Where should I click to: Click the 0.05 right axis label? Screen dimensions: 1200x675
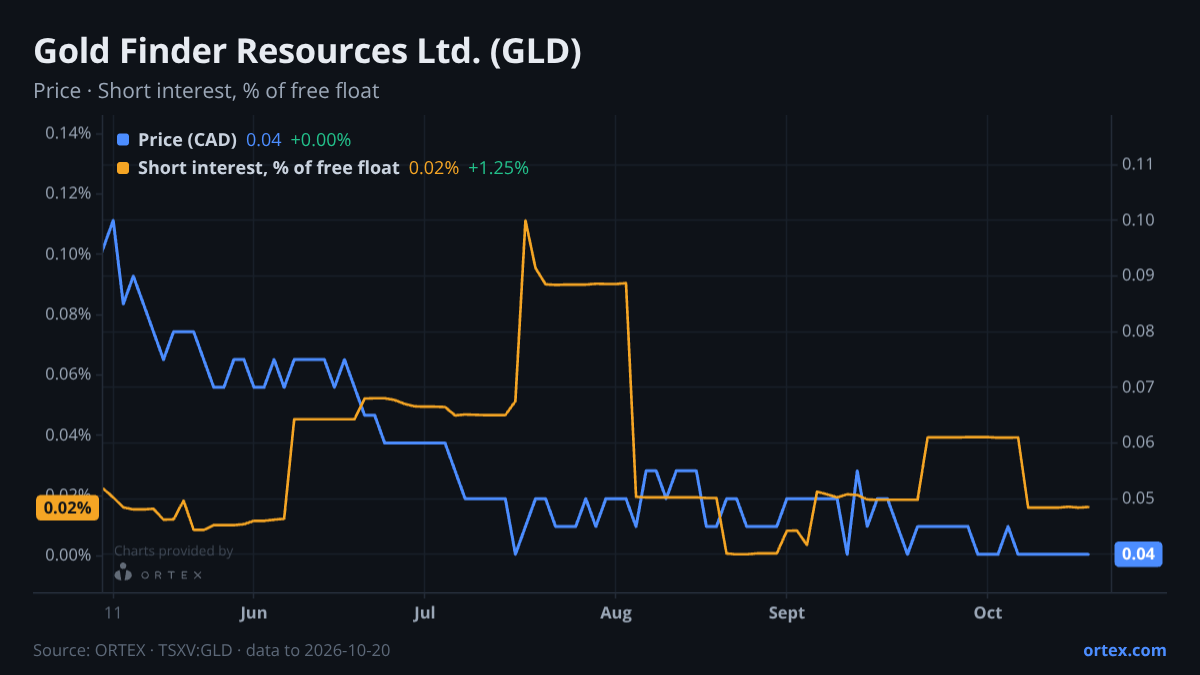click(1138, 498)
